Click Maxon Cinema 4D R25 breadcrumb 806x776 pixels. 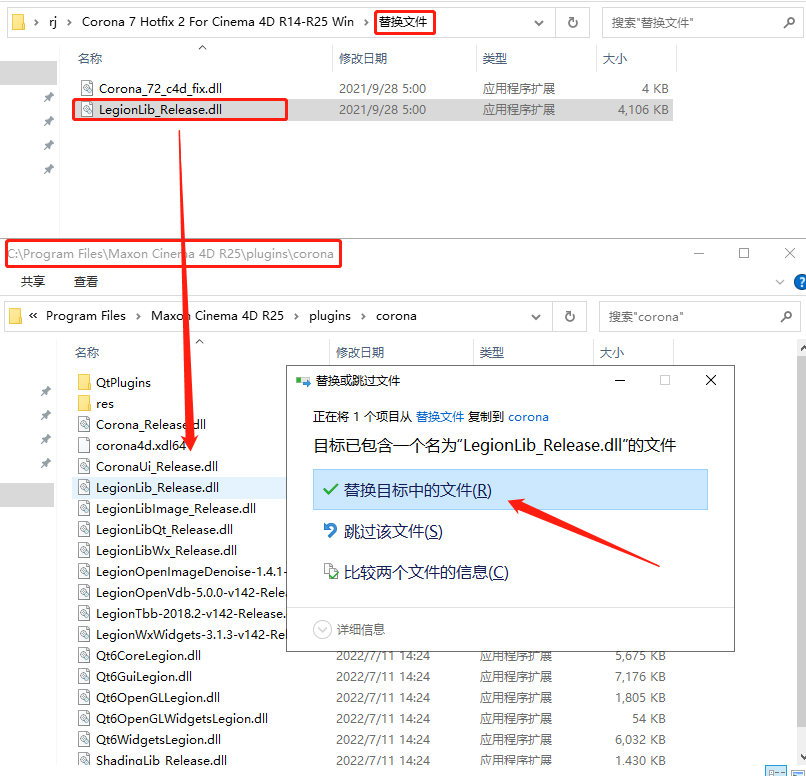pyautogui.click(x=217, y=316)
